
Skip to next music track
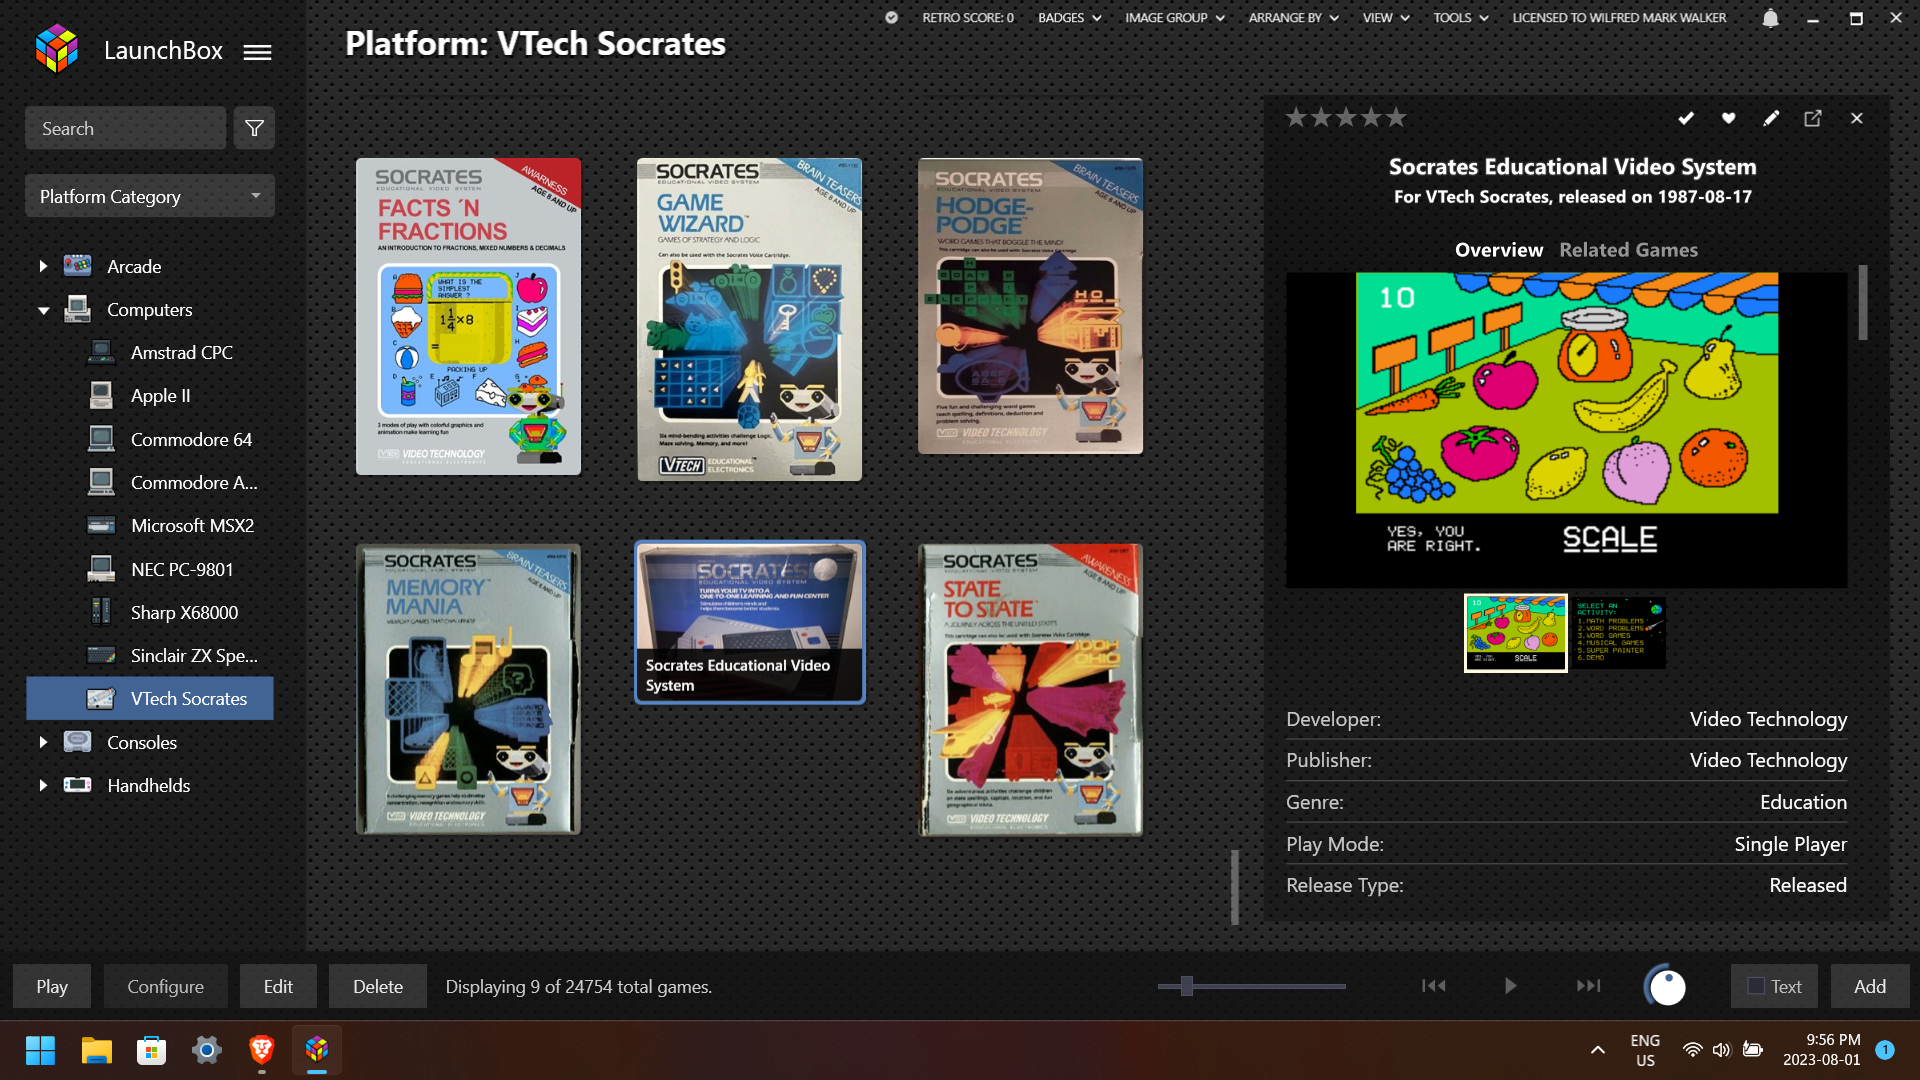(1588, 986)
